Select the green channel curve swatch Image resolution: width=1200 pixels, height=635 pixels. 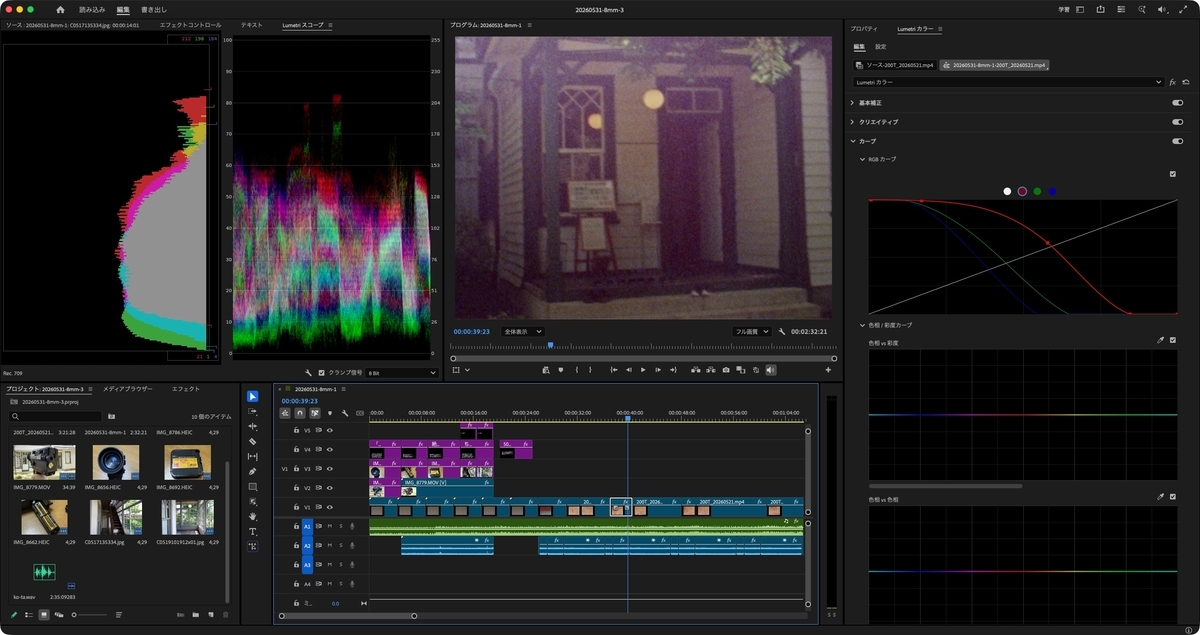1037,191
